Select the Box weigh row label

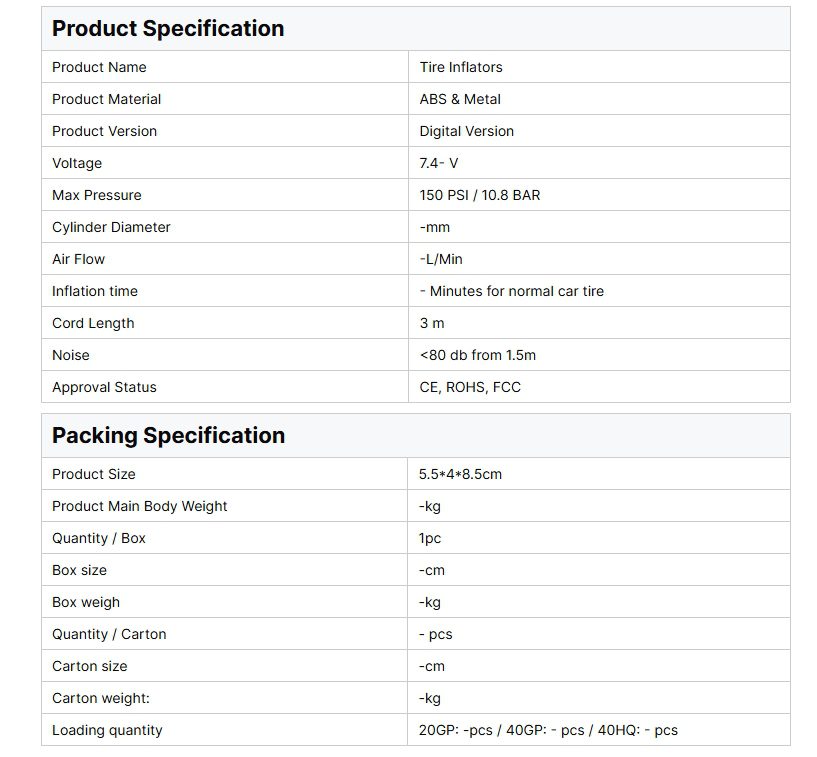[x=86, y=602]
